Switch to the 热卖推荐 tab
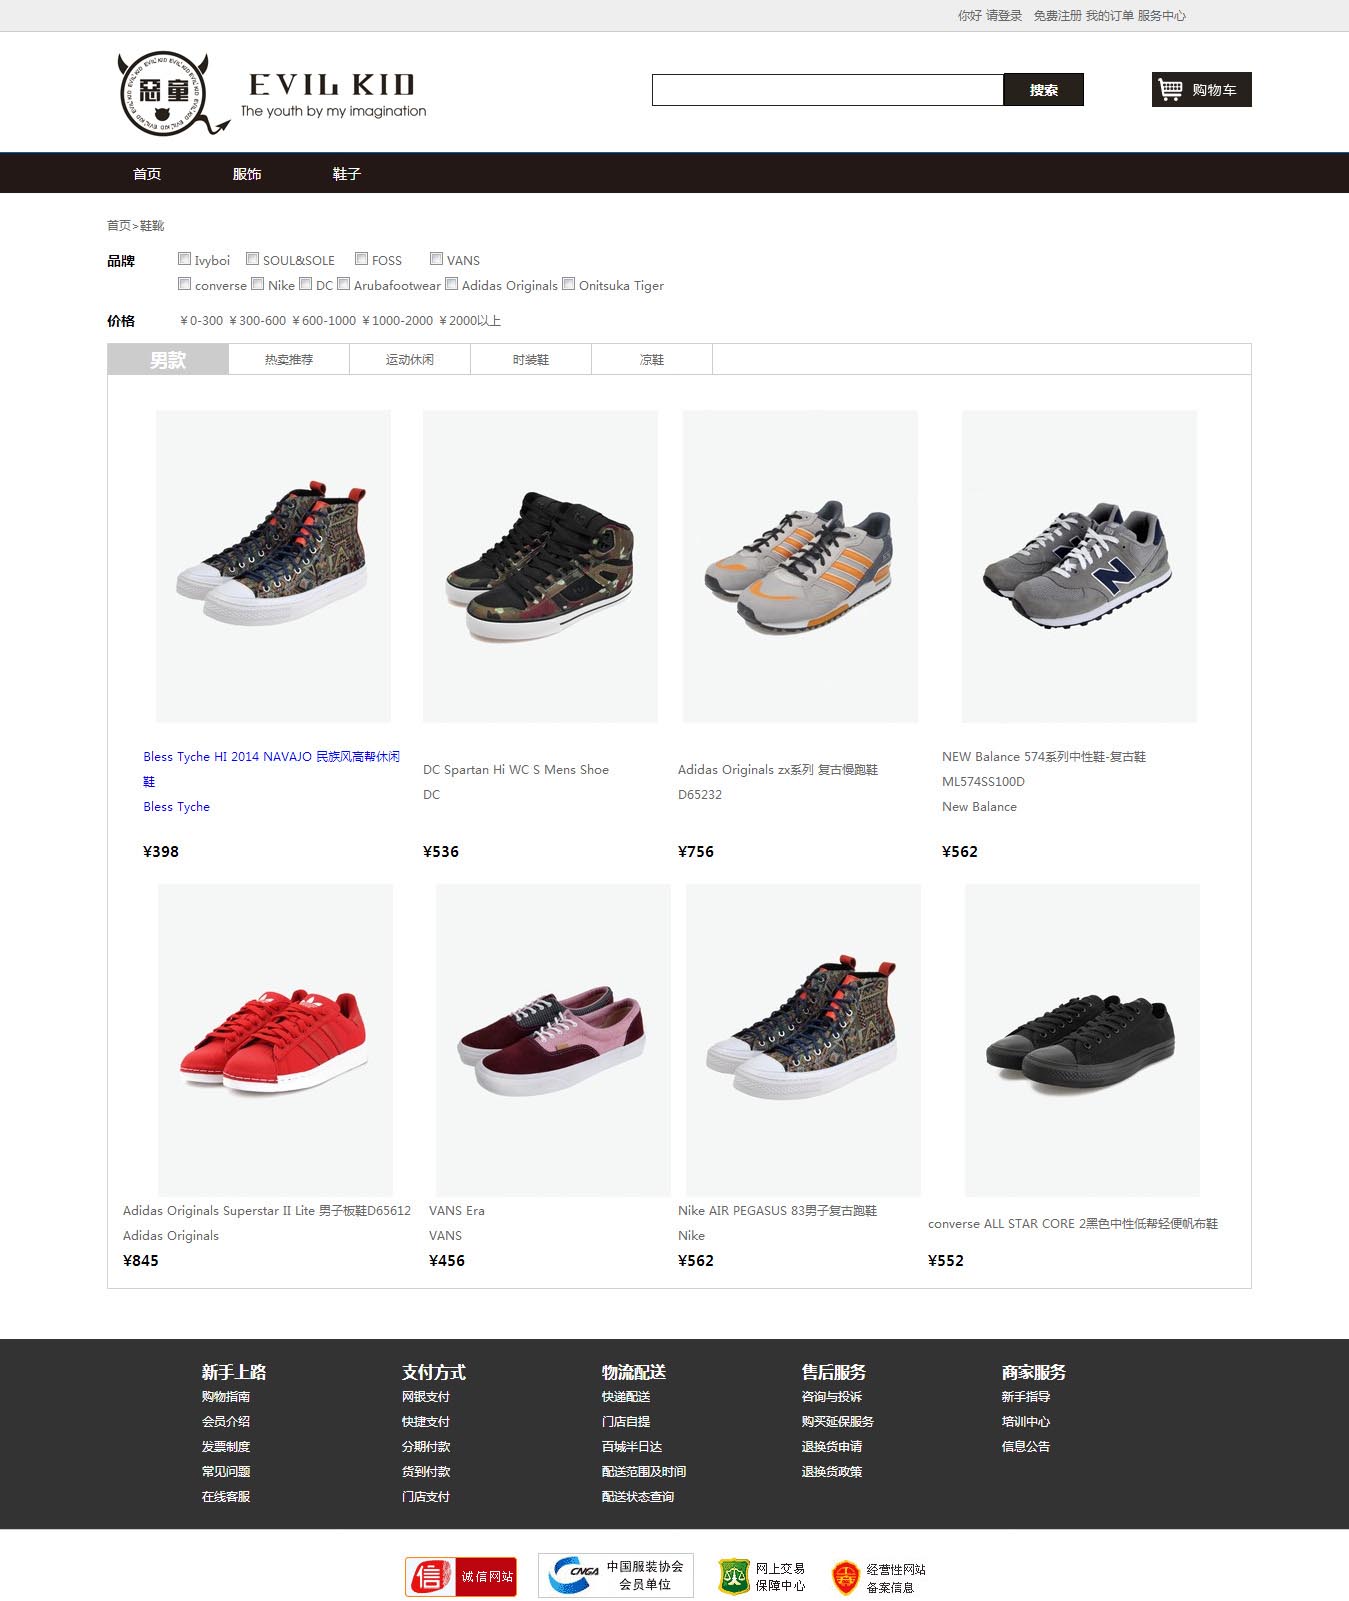The width and height of the screenshot is (1349, 1601). pyautogui.click(x=289, y=359)
